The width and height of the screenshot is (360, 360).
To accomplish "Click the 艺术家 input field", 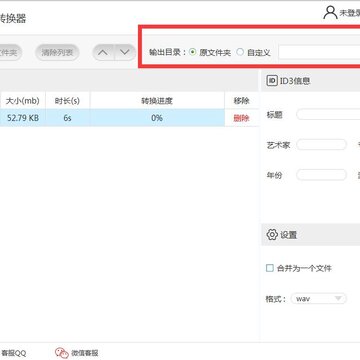I will tap(321, 145).
